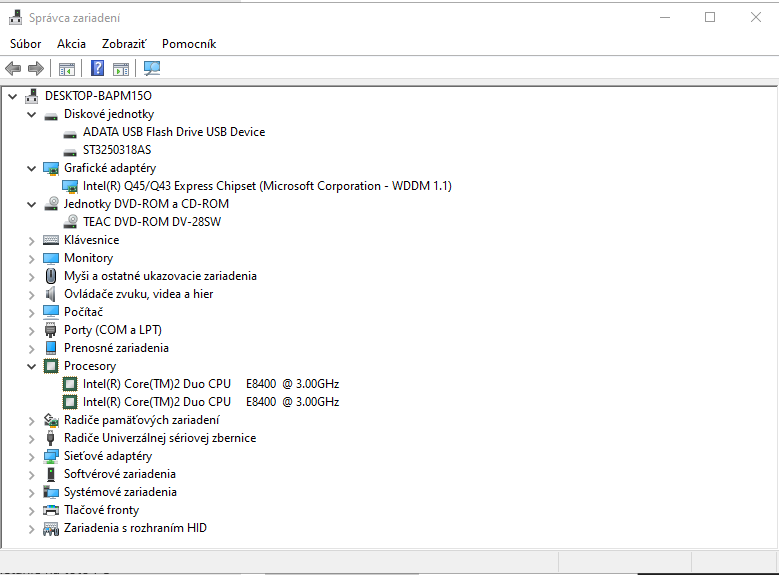
Task: Click the Porty (COM a LPT) connector icon
Action: pos(51,330)
